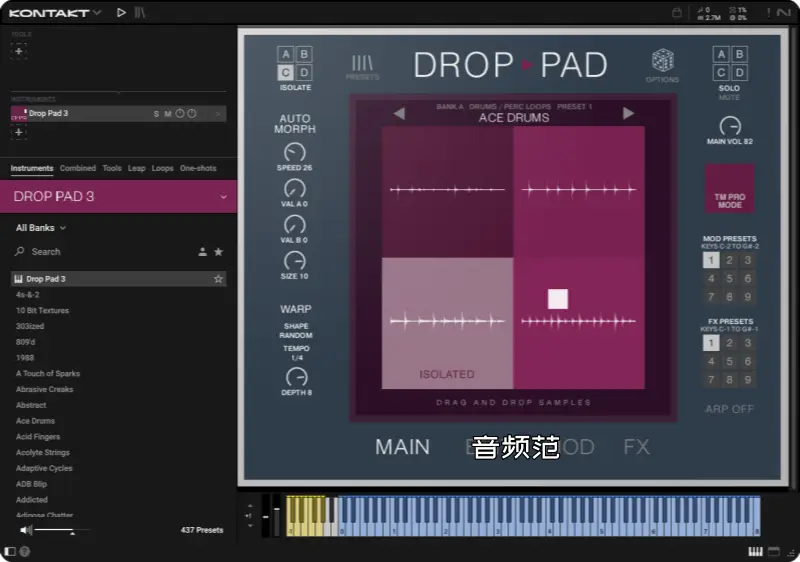Click the Search presets field

pyautogui.click(x=102, y=252)
